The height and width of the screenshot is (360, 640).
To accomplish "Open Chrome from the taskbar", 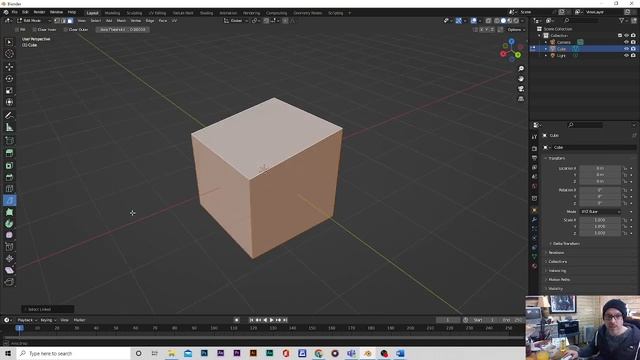I will [318, 353].
